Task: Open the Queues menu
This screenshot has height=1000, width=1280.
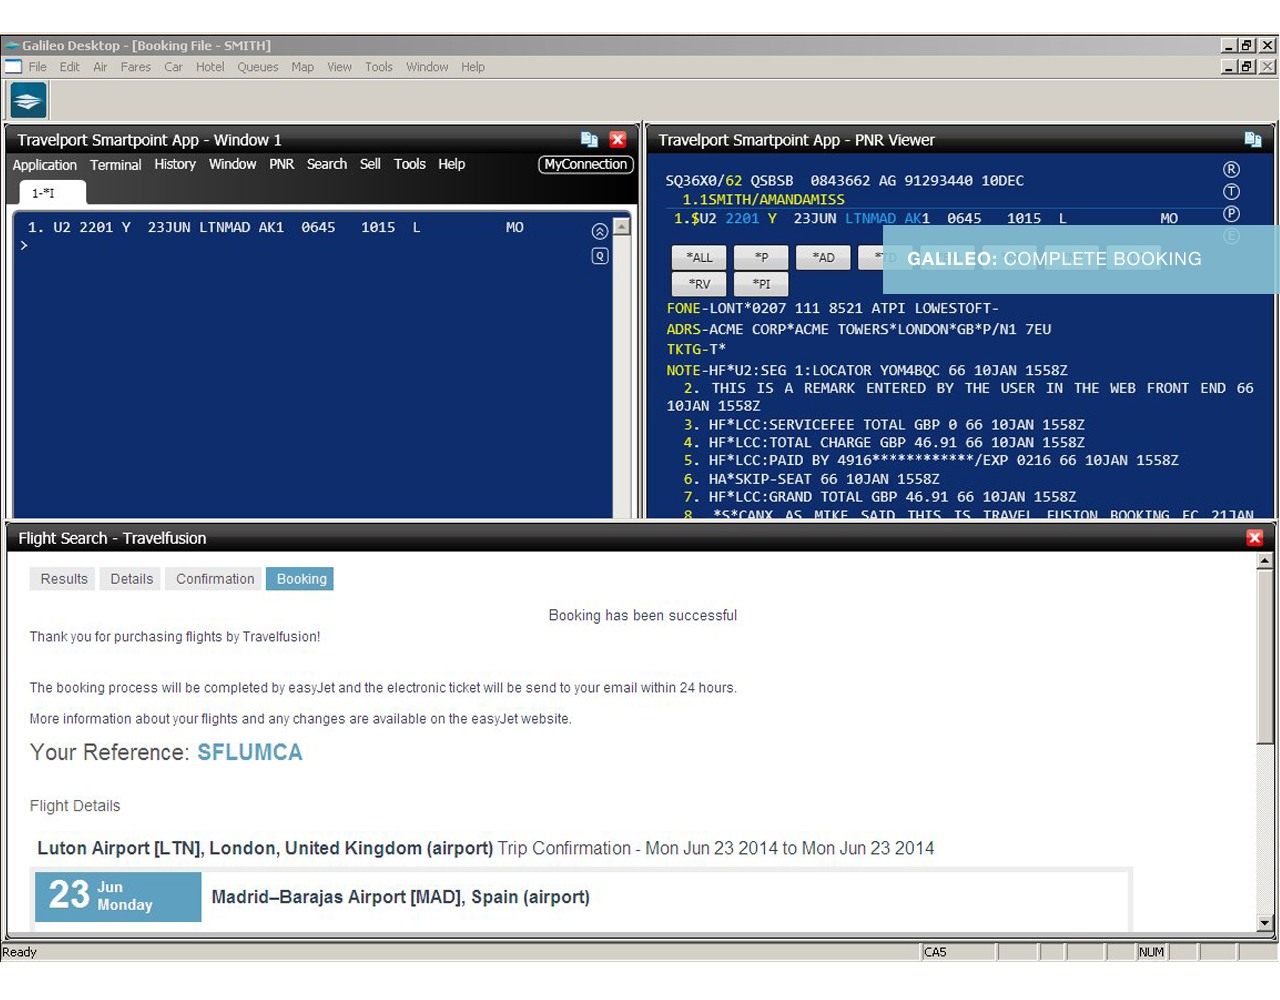Action: (x=258, y=67)
